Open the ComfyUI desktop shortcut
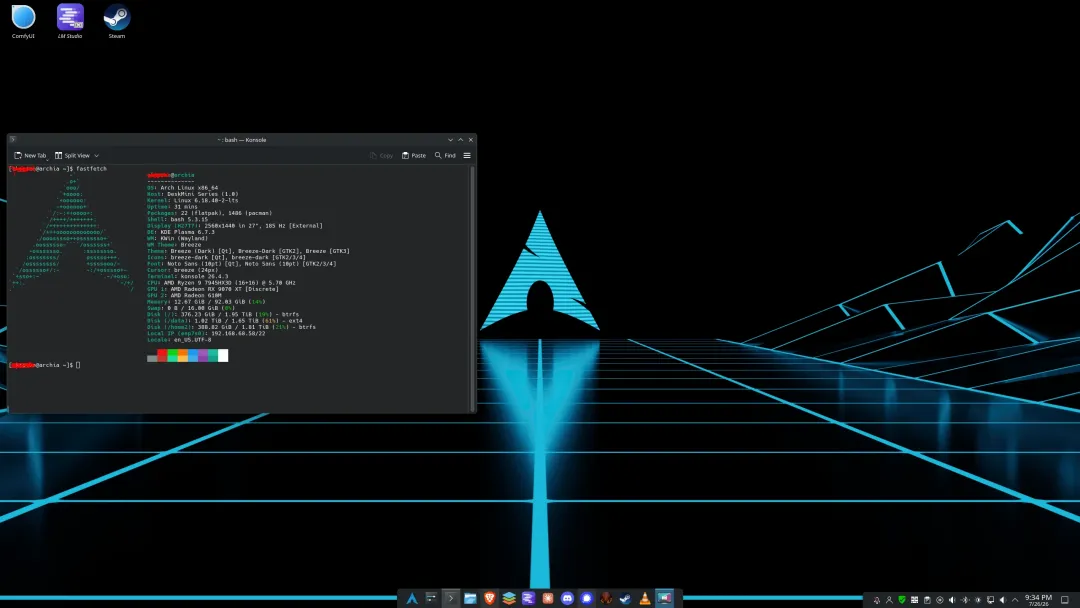This screenshot has width=1080, height=608. [x=23, y=21]
